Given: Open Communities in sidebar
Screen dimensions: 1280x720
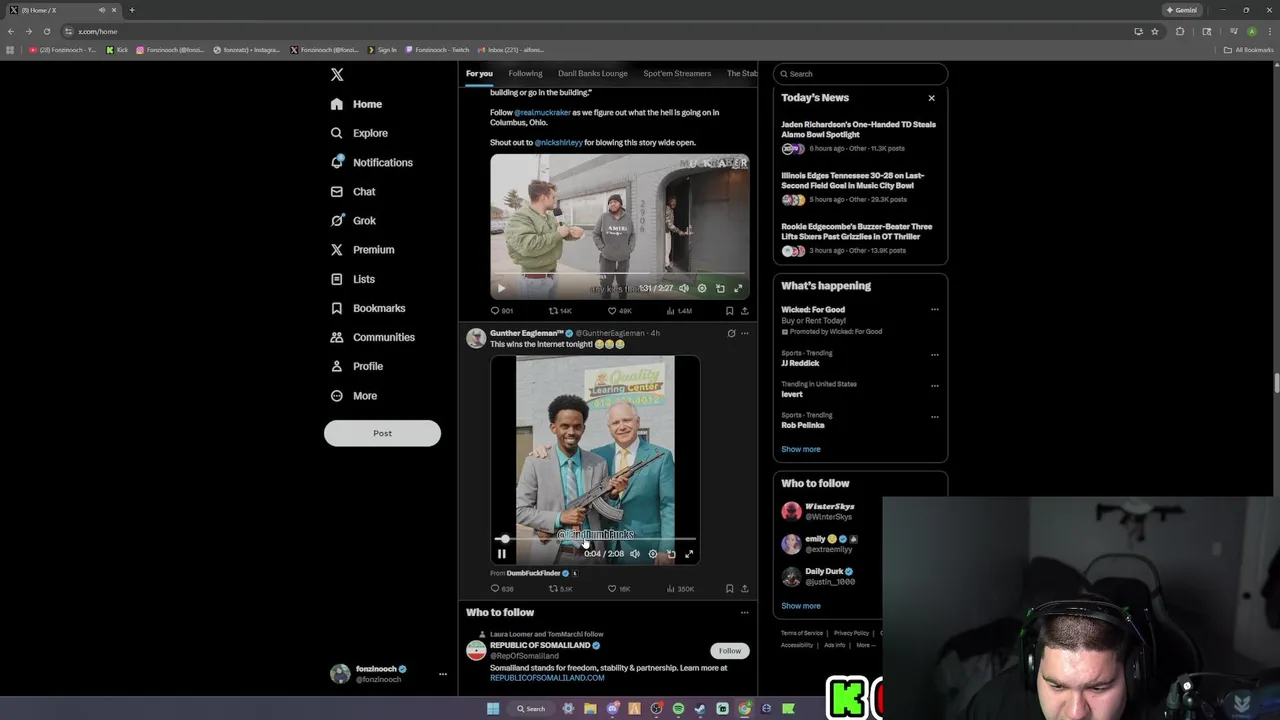Looking at the screenshot, I should 372,337.
